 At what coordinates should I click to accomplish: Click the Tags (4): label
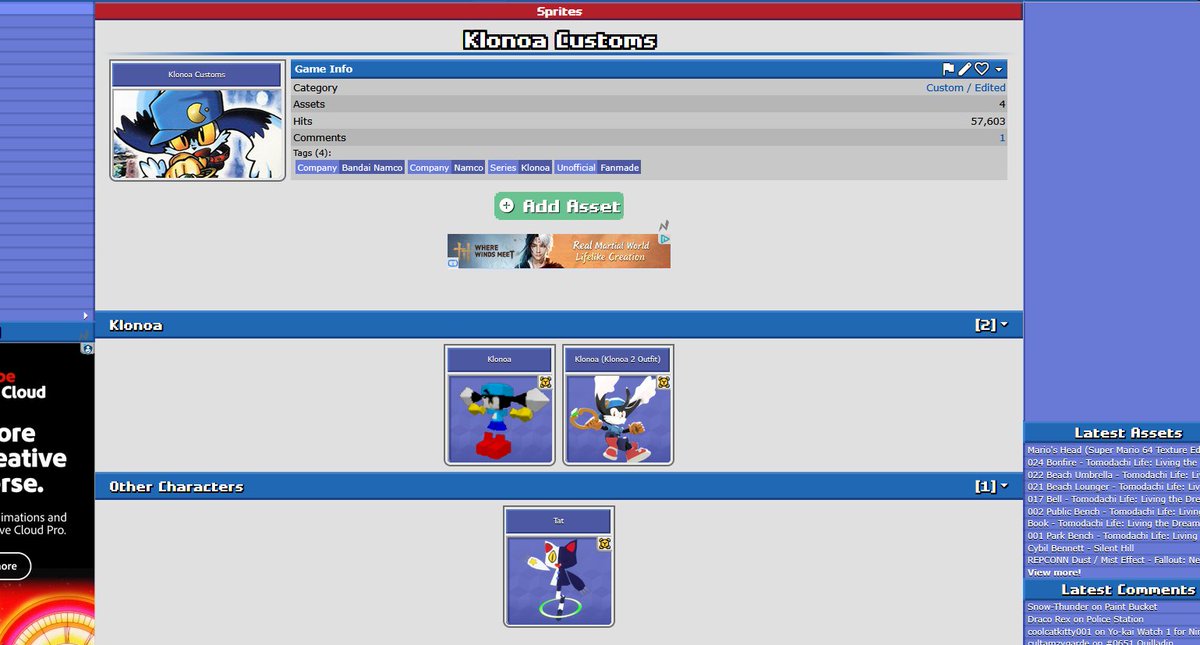pos(312,153)
